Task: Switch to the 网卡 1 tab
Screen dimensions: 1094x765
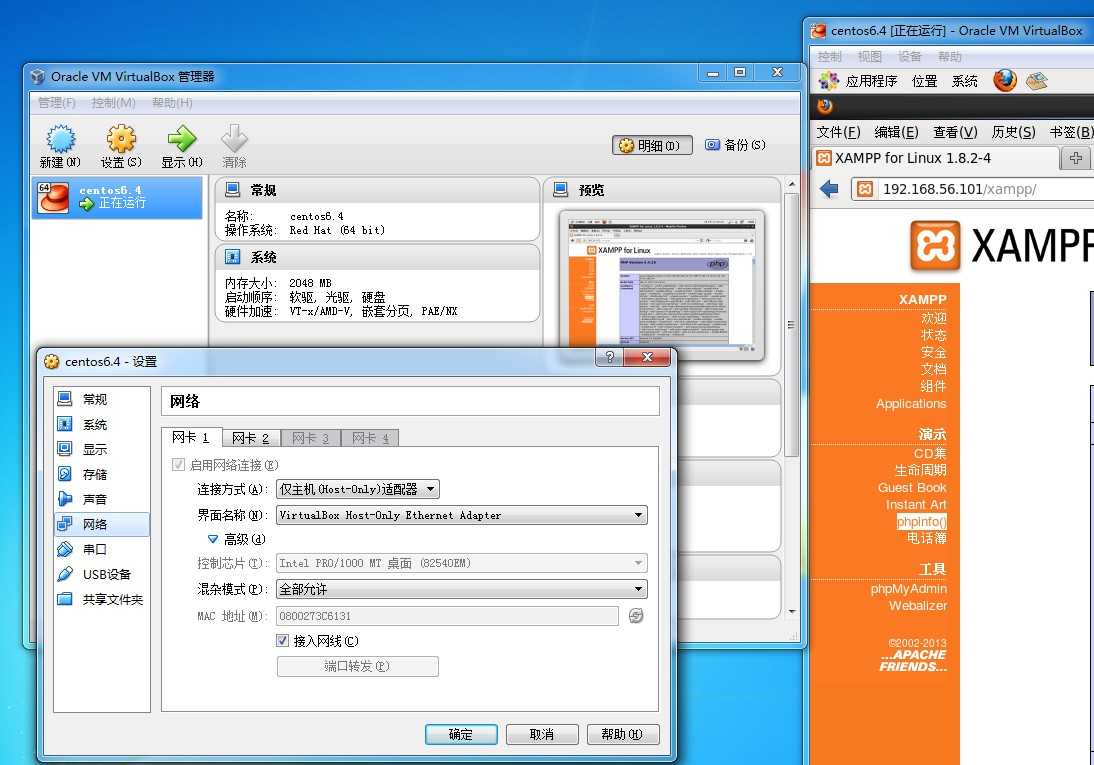Action: pos(191,438)
